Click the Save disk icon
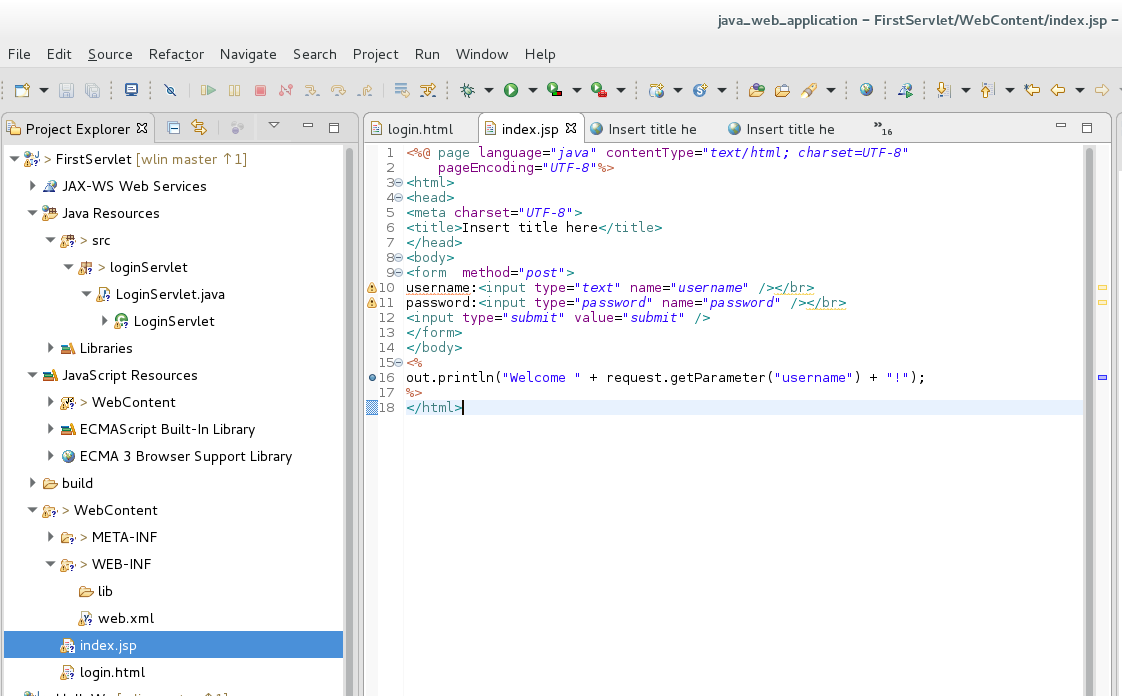 tap(67, 90)
